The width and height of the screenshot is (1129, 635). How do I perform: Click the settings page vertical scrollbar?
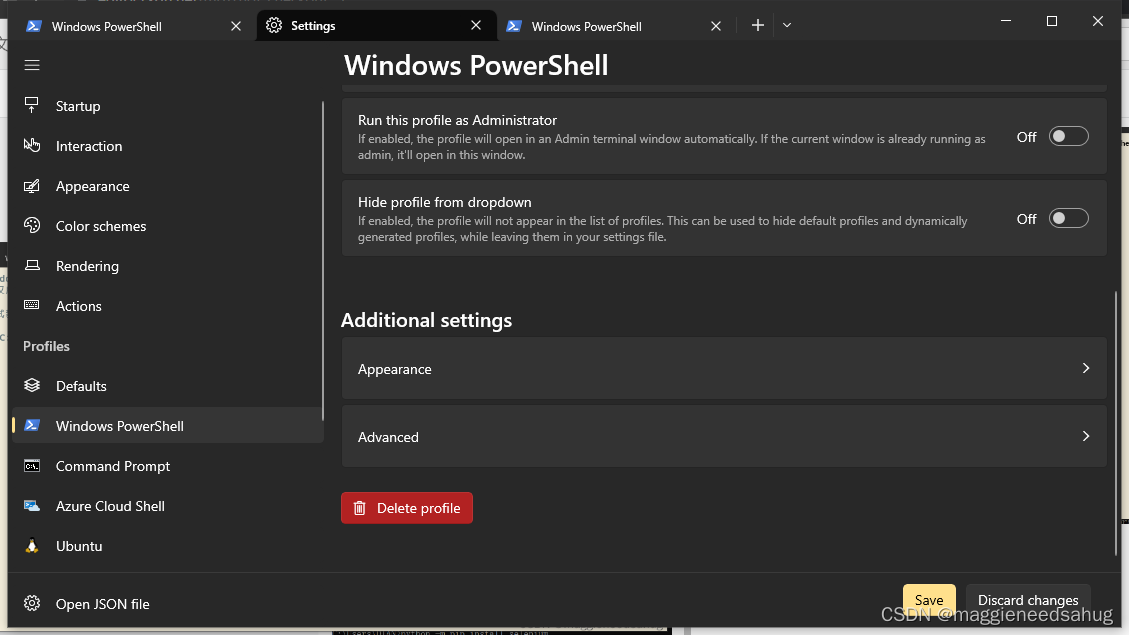coord(1116,423)
